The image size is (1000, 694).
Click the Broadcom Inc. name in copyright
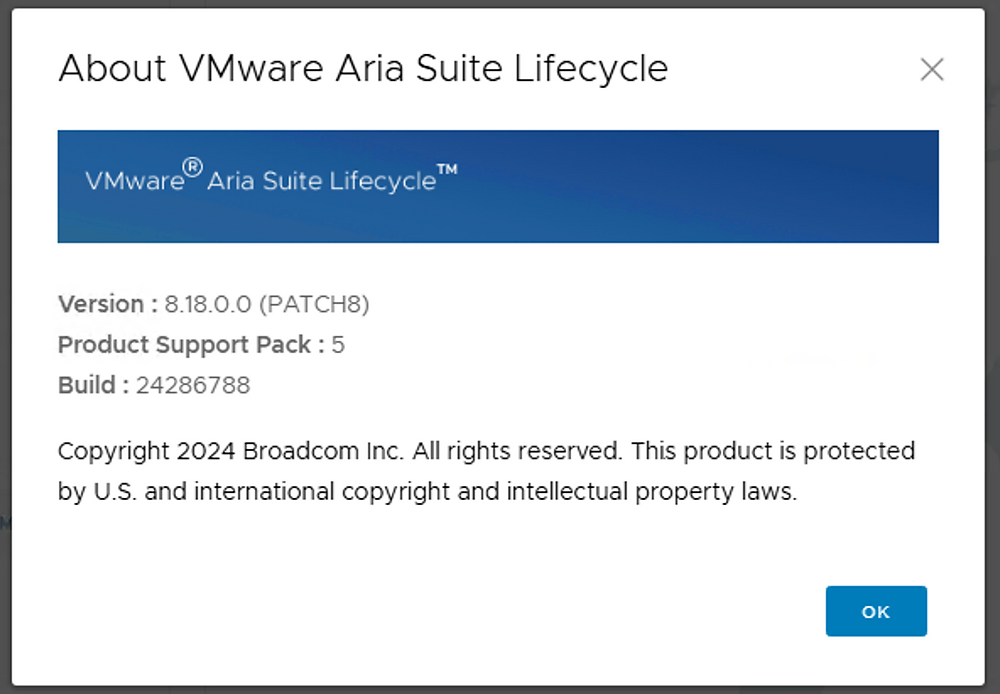pyautogui.click(x=323, y=451)
